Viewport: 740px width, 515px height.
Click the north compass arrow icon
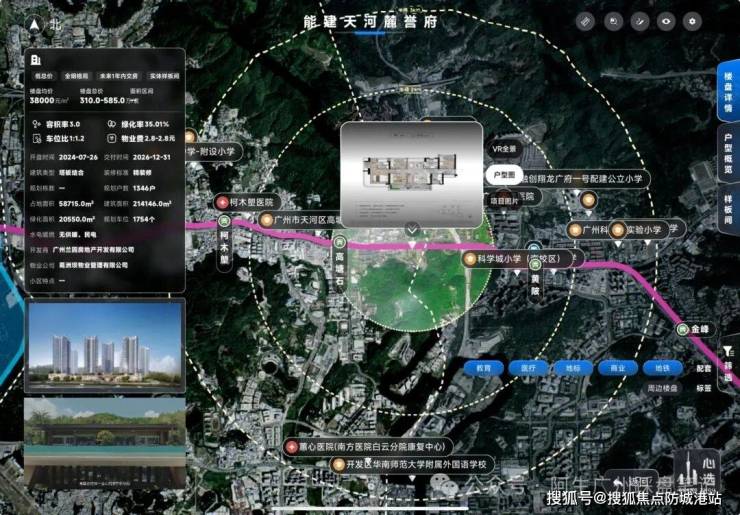click(x=36, y=24)
